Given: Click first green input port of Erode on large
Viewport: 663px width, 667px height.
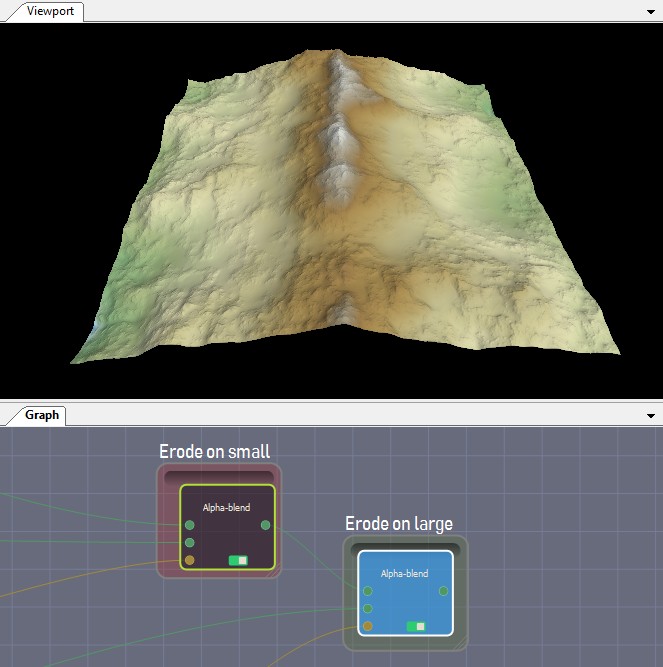Looking at the screenshot, I should (x=368, y=591).
